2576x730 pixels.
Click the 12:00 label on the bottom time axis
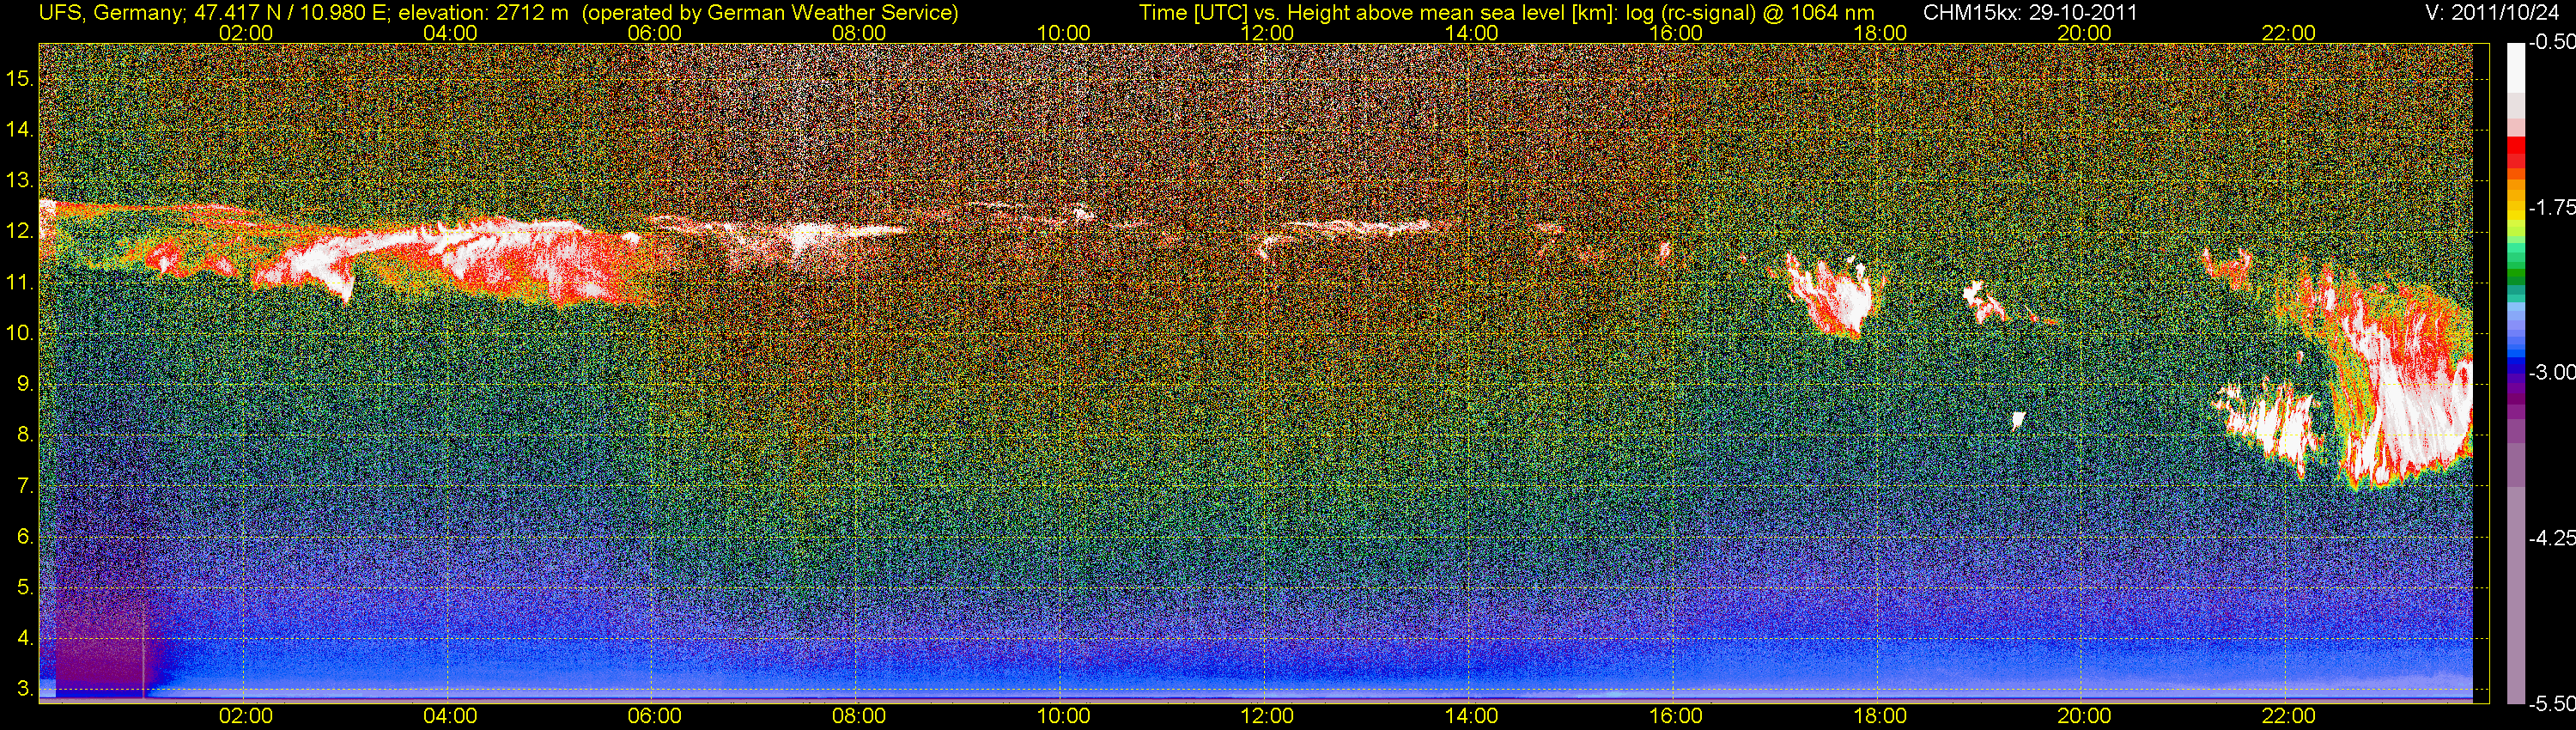[1267, 716]
